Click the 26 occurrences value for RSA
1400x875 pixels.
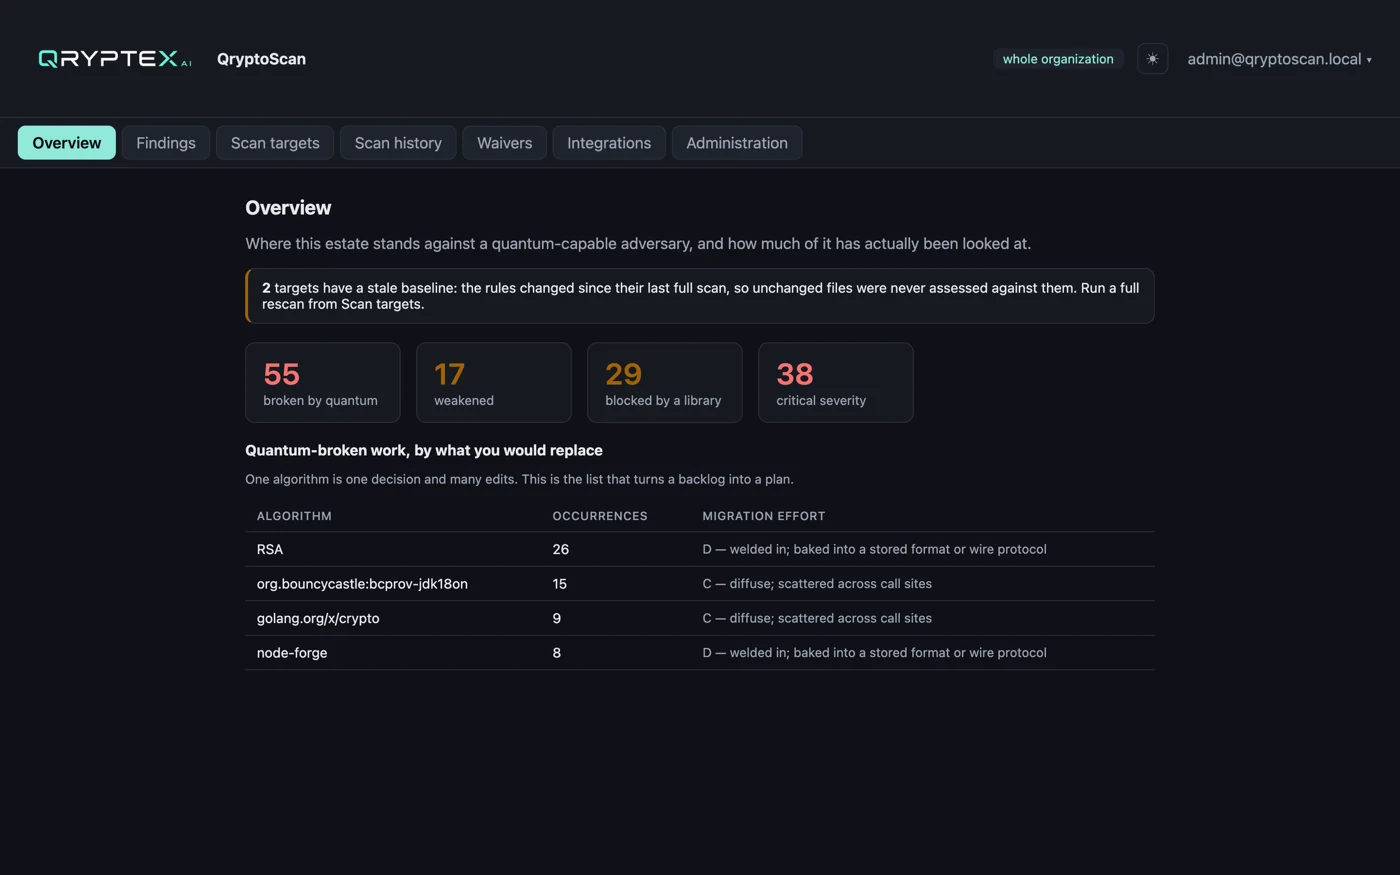pos(561,550)
